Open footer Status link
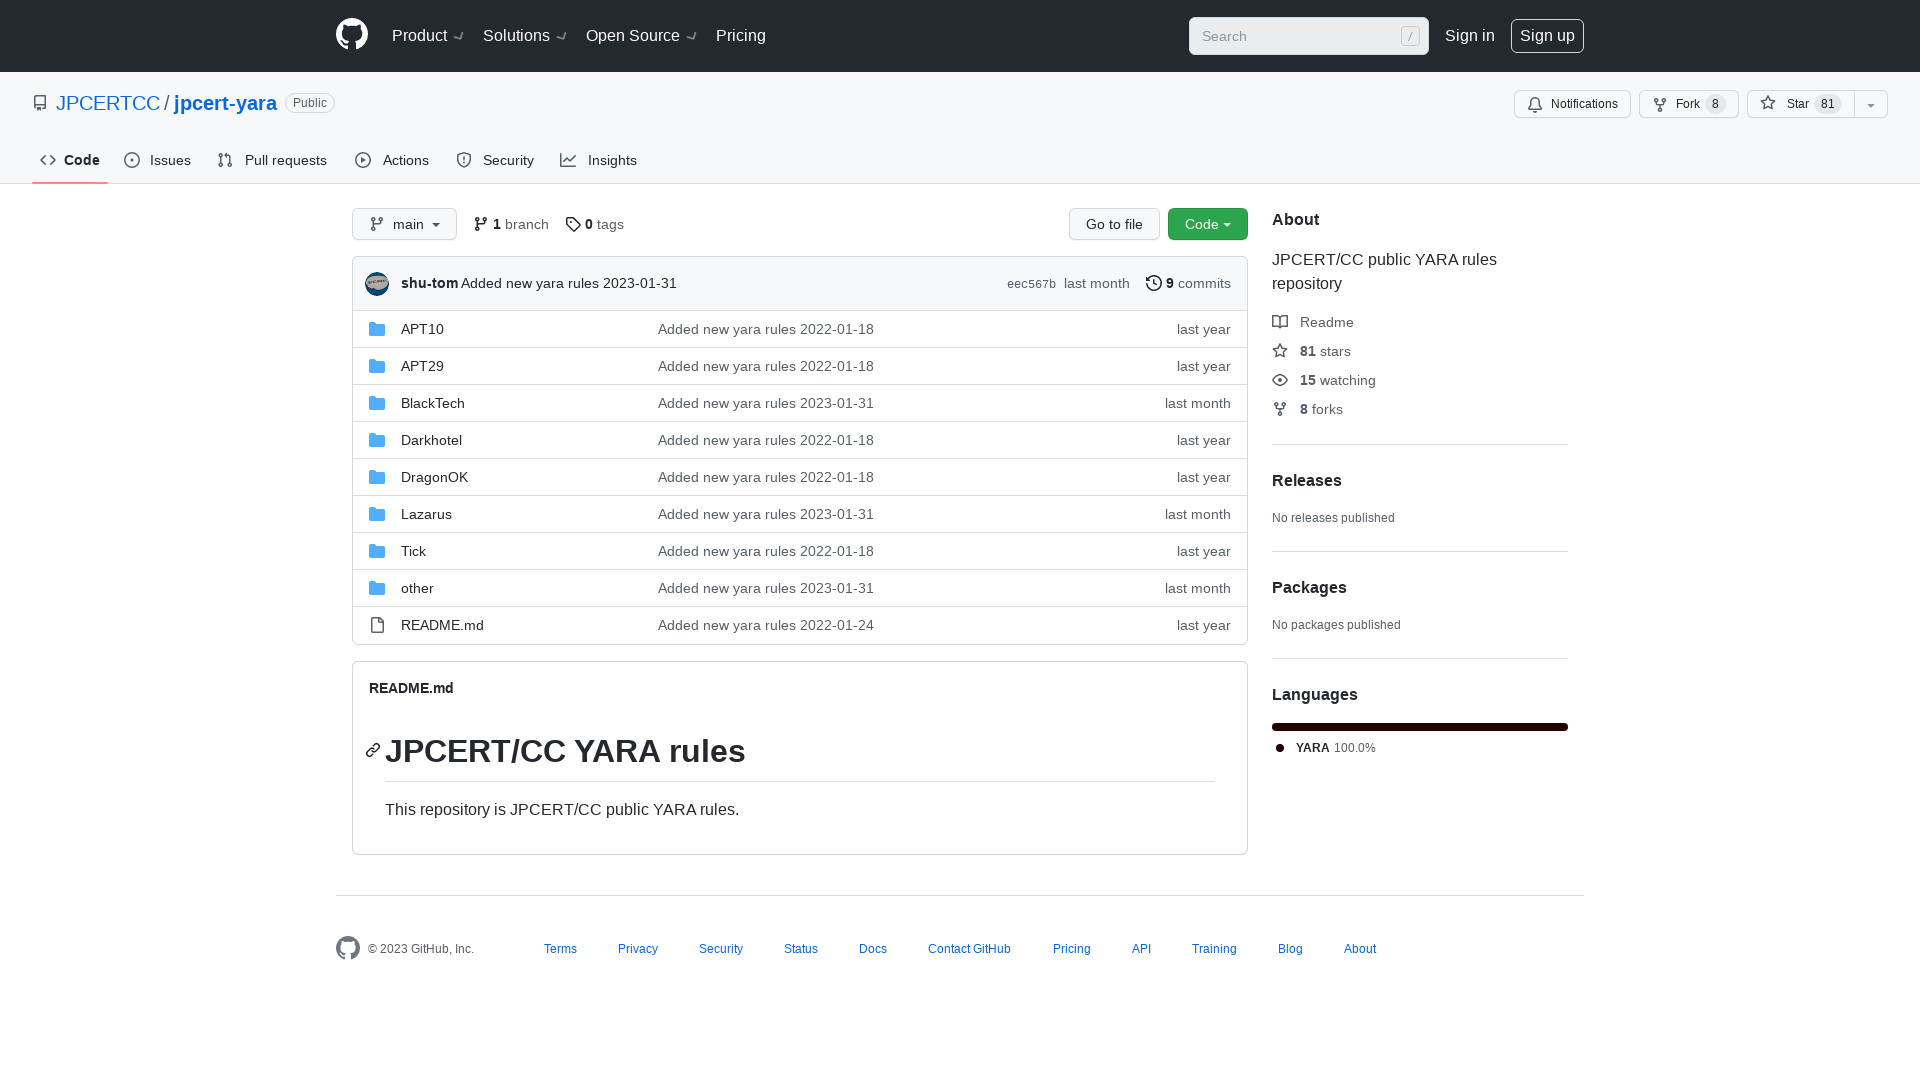This screenshot has height=1080, width=1920. pos(801,949)
